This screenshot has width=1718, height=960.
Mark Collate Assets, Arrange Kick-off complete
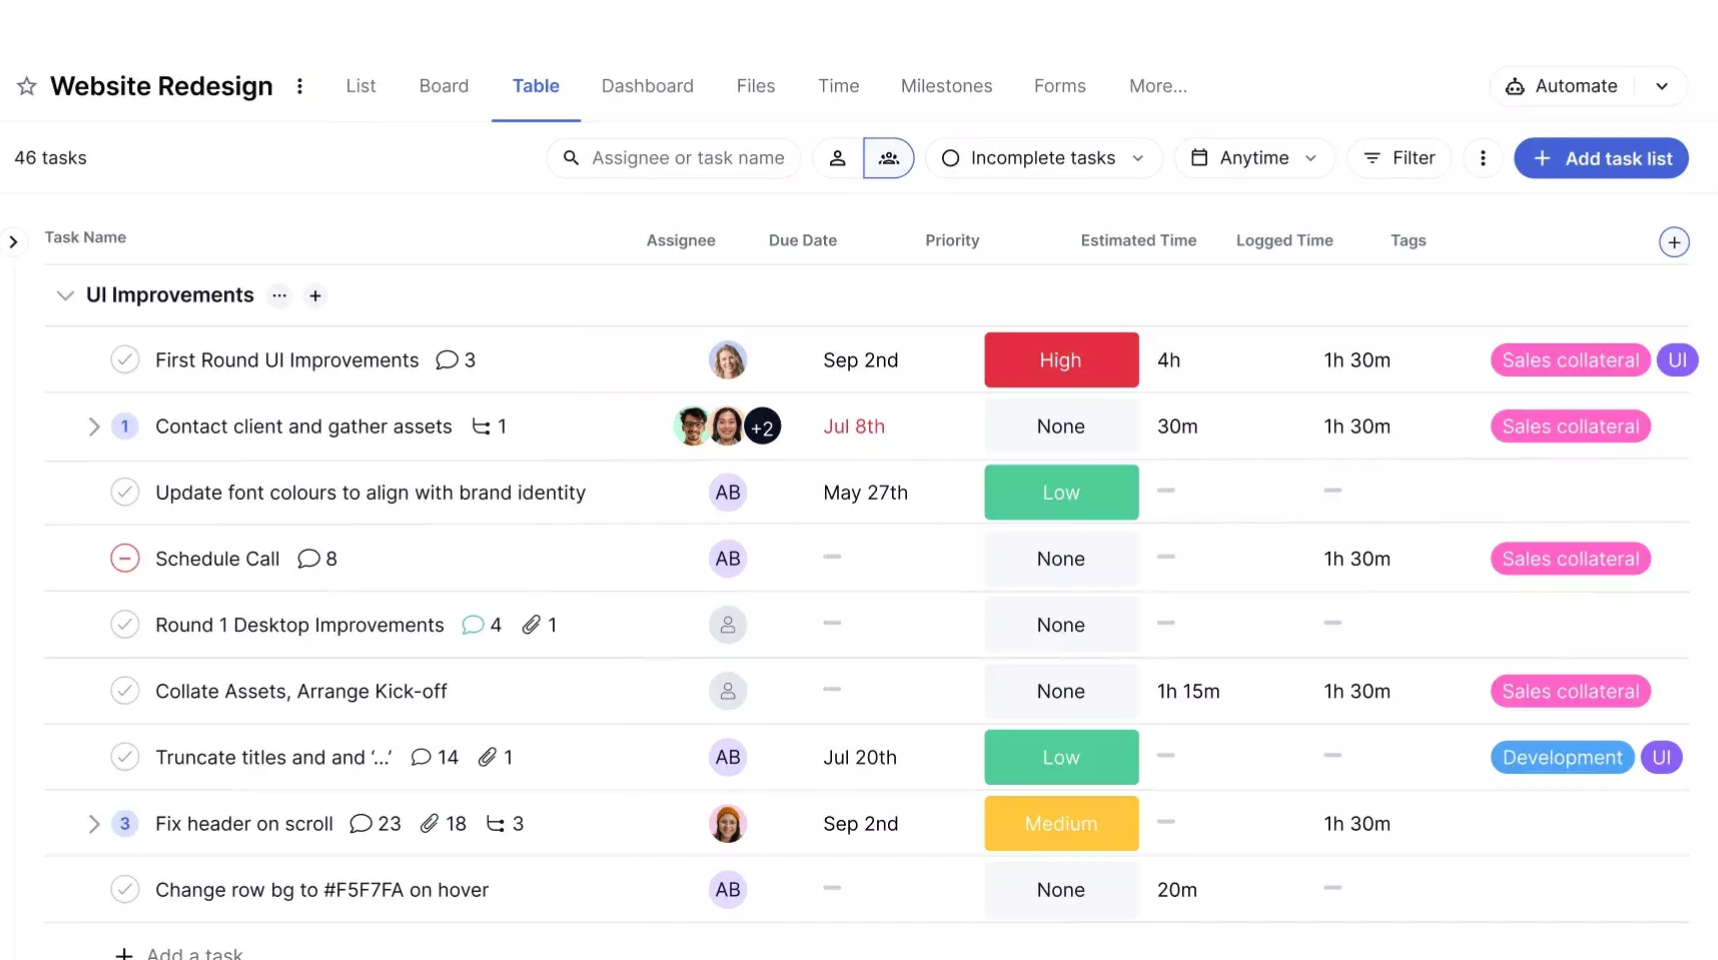point(125,691)
